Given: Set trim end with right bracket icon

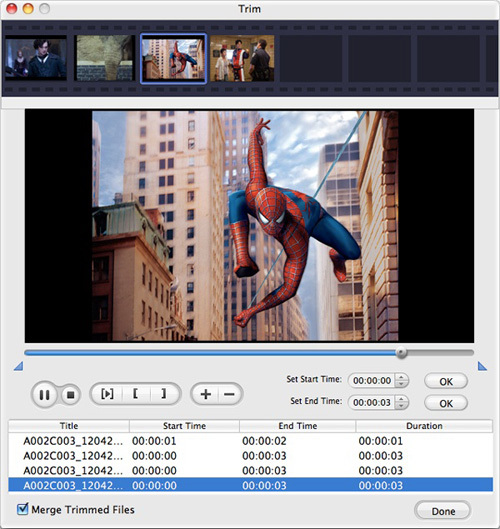Looking at the screenshot, I should click(164, 394).
